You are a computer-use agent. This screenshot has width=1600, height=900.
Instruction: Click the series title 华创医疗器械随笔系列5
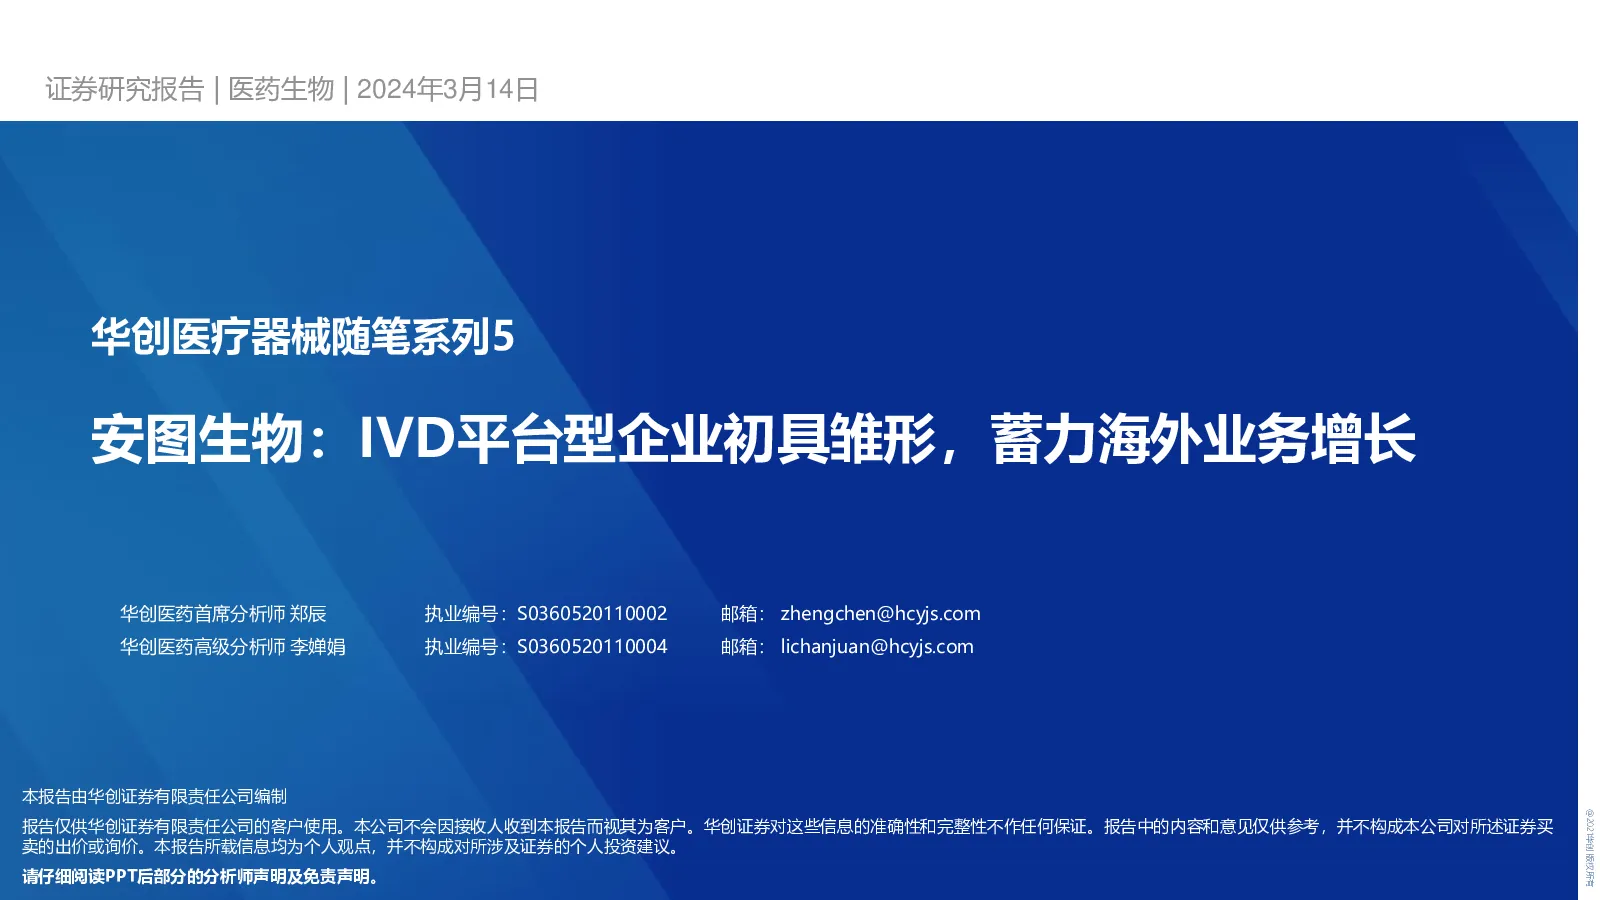[303, 336]
